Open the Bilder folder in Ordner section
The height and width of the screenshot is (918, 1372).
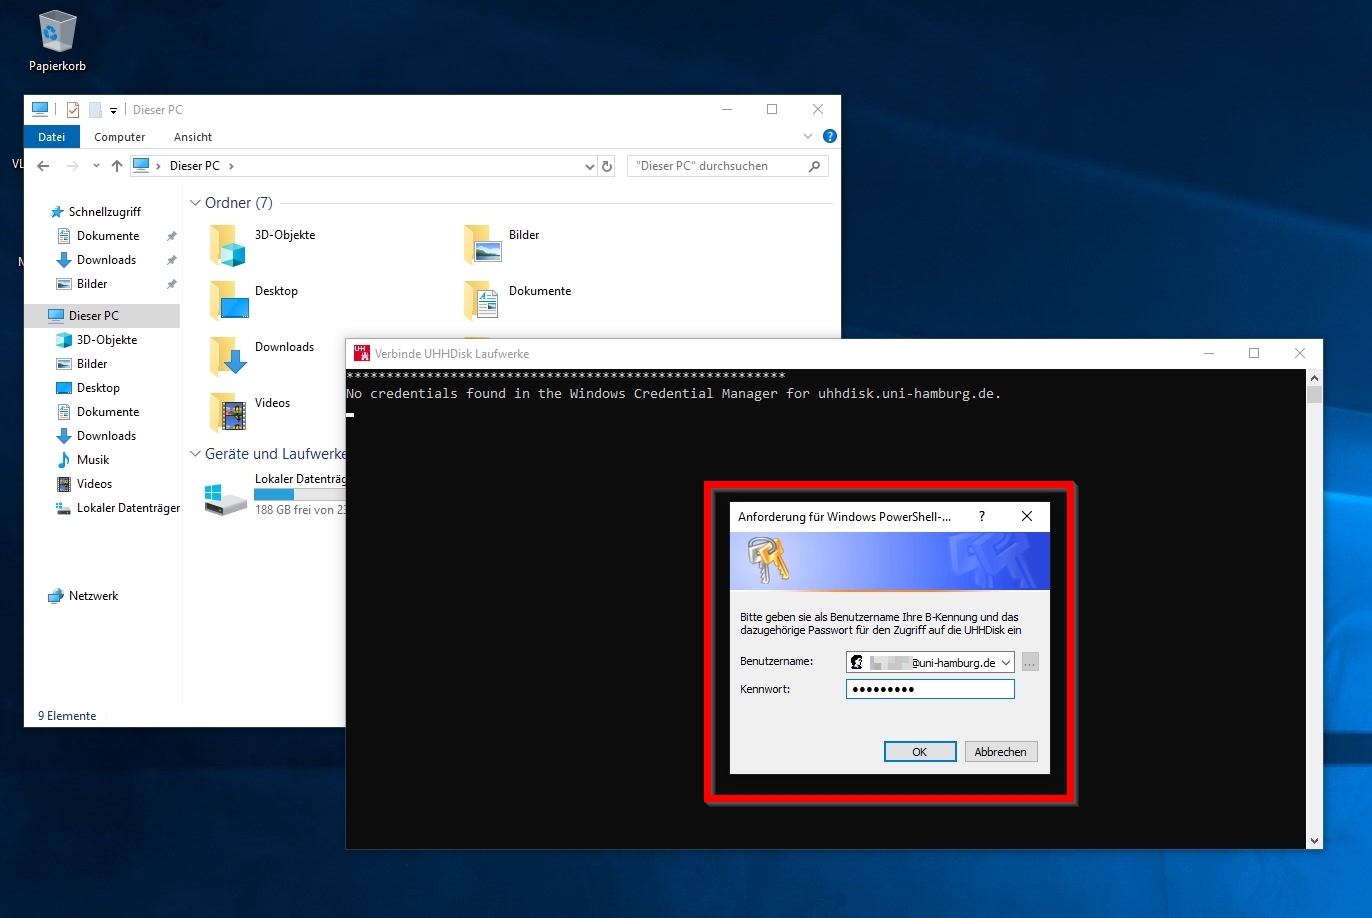coord(483,245)
